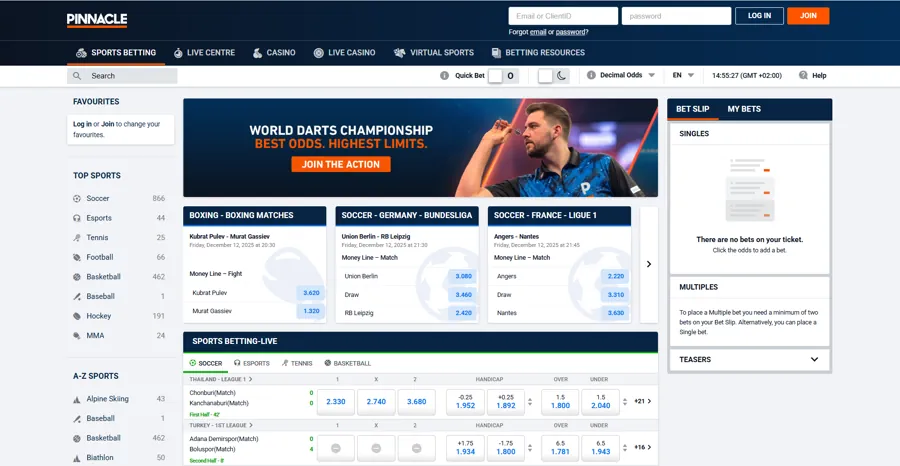
Task: Open Basketball in A-Z Sports
Action: [103, 438]
